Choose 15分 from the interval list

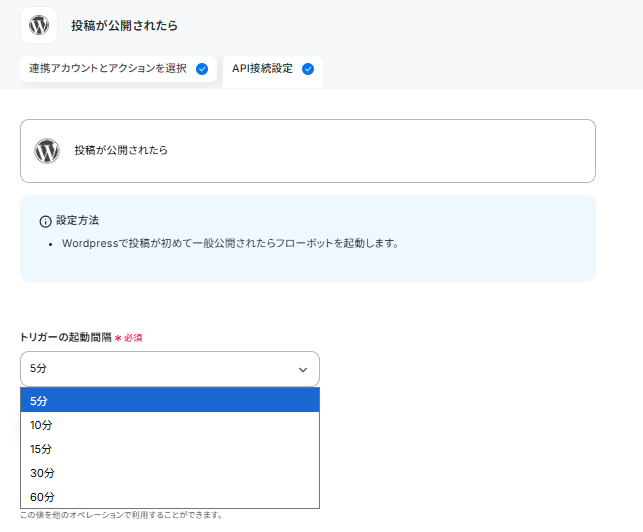[170, 449]
